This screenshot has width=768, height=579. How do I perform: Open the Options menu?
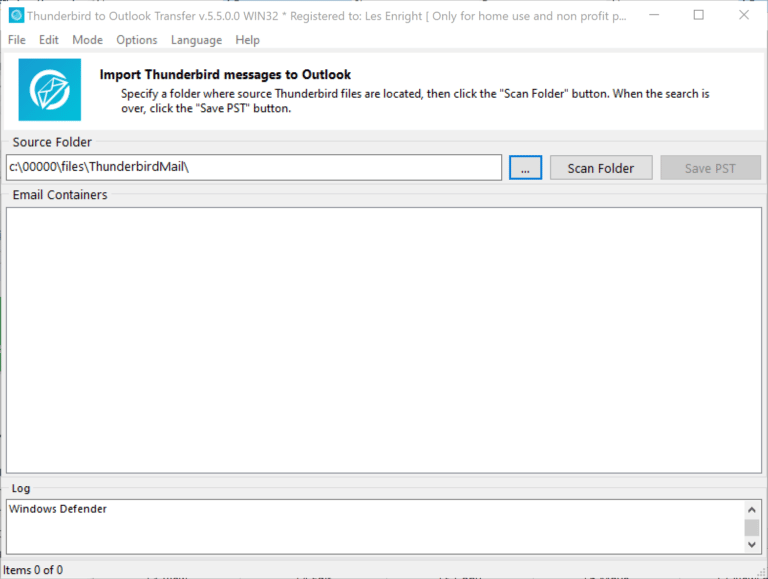pos(137,40)
